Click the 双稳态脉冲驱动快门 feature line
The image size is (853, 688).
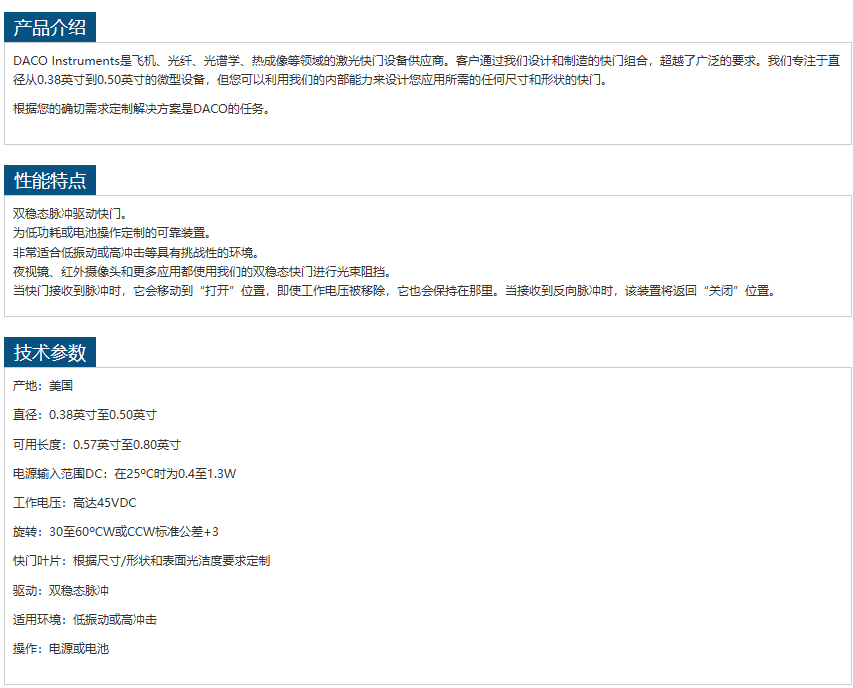coord(70,214)
